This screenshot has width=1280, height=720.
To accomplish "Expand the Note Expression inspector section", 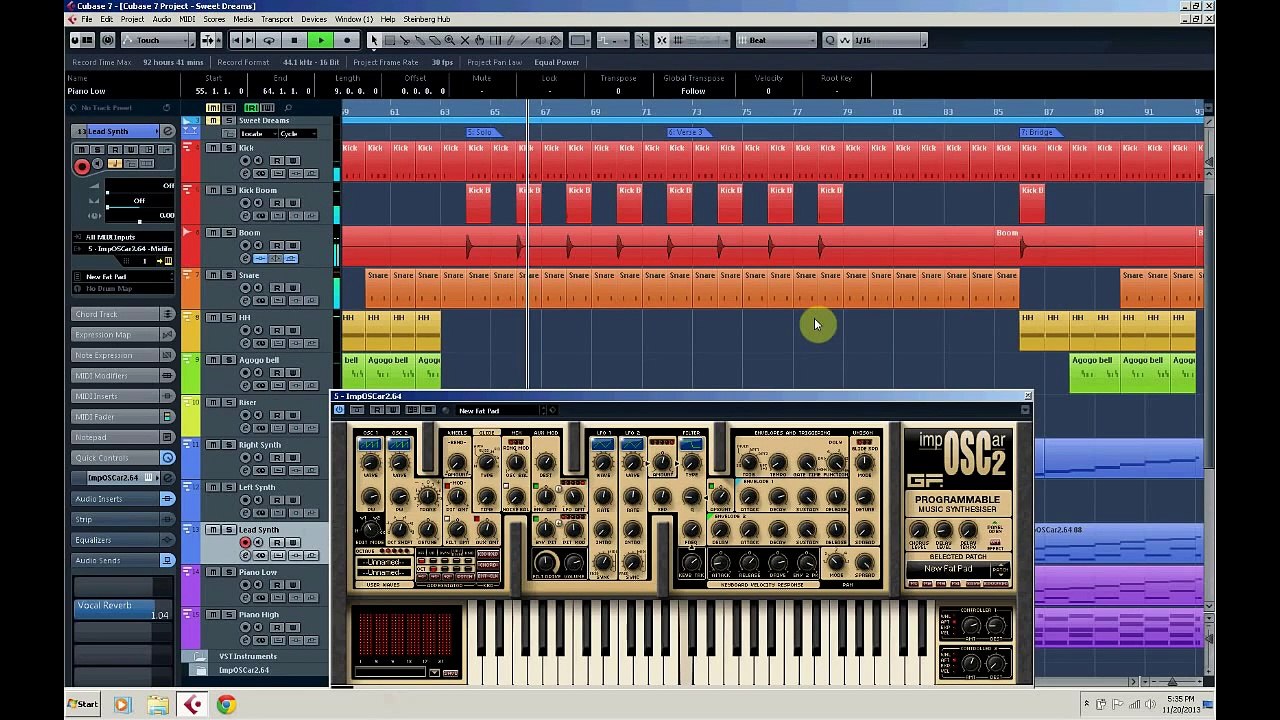I will pyautogui.click(x=123, y=355).
